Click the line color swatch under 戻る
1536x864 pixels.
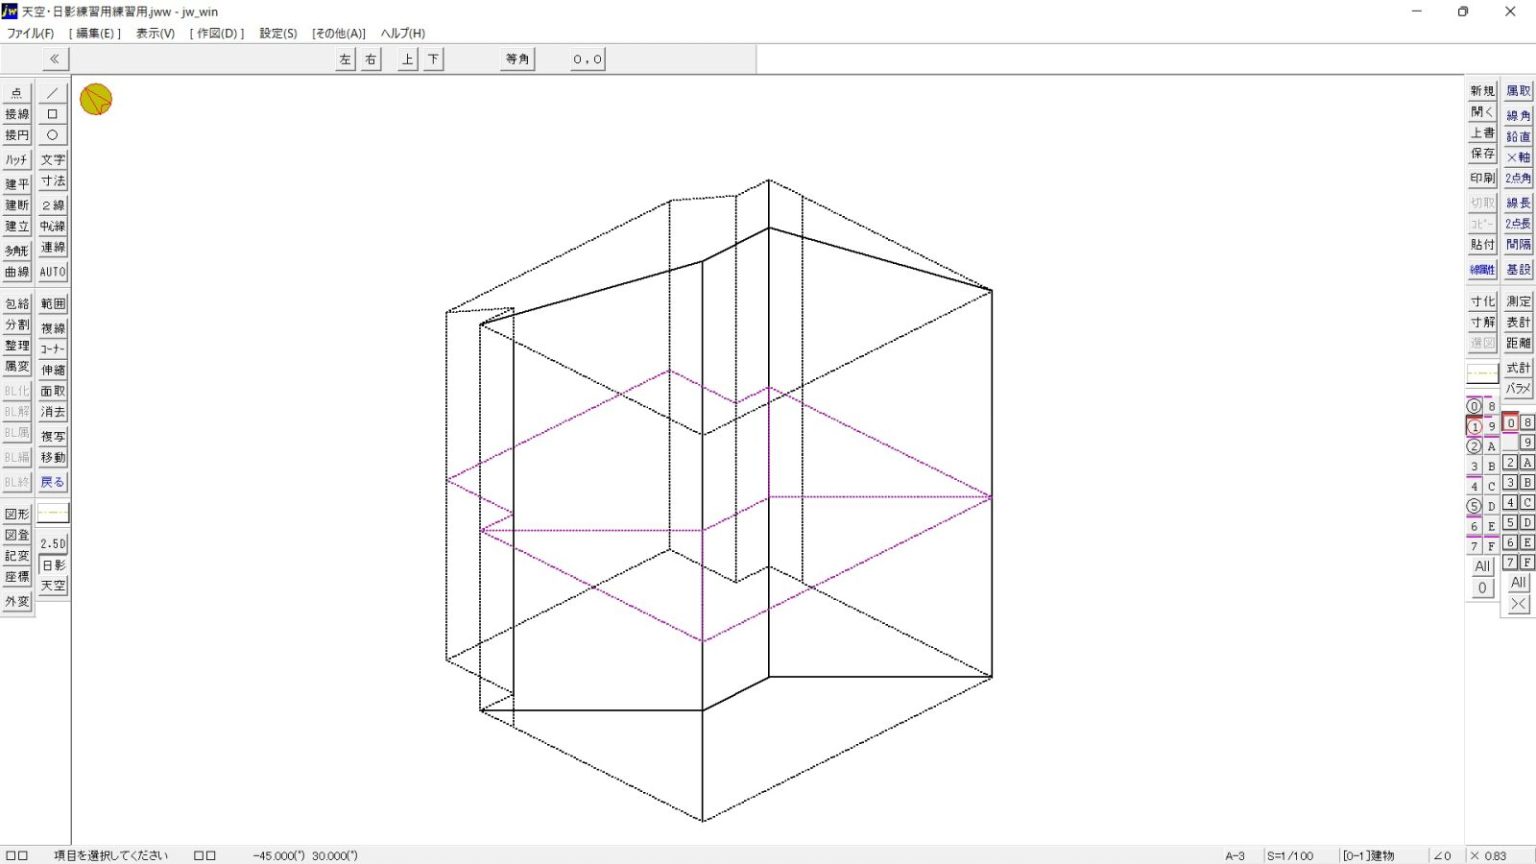pos(53,513)
